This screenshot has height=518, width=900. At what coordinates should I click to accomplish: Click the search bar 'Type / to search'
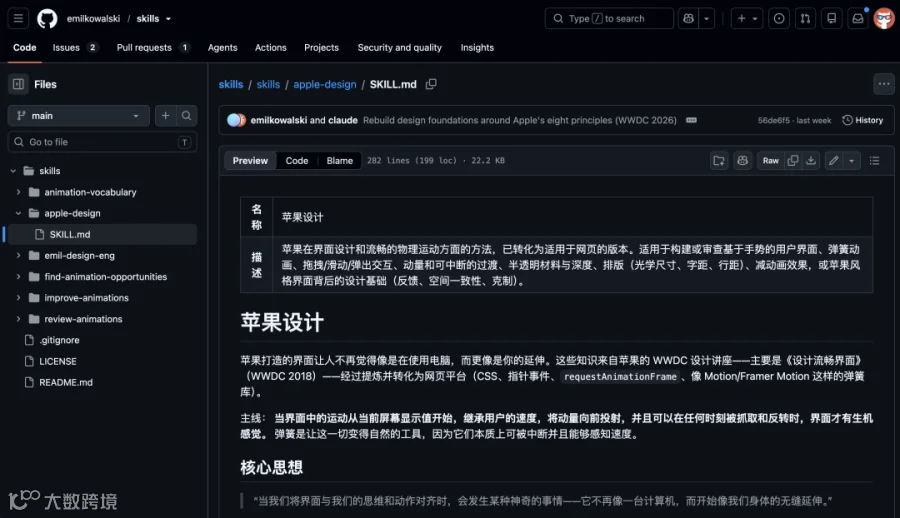click(x=608, y=18)
